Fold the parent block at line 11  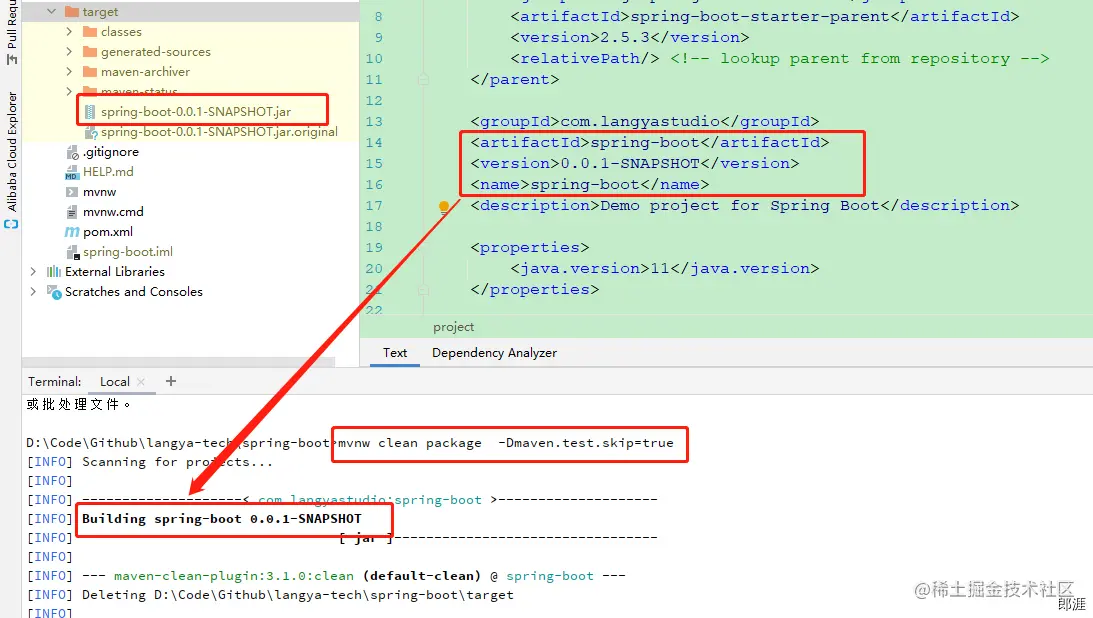(423, 79)
